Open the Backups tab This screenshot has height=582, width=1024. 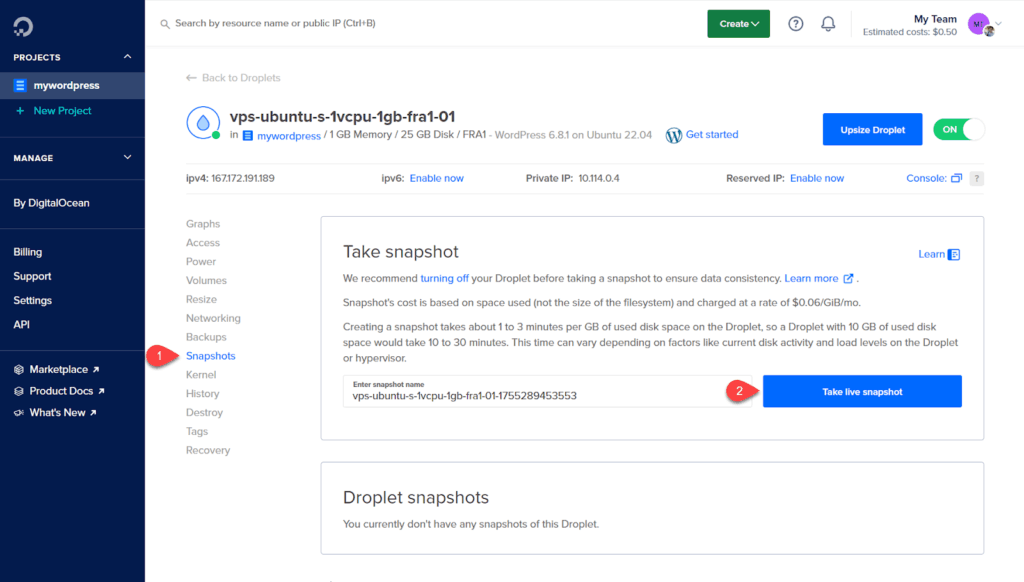pyautogui.click(x=206, y=337)
